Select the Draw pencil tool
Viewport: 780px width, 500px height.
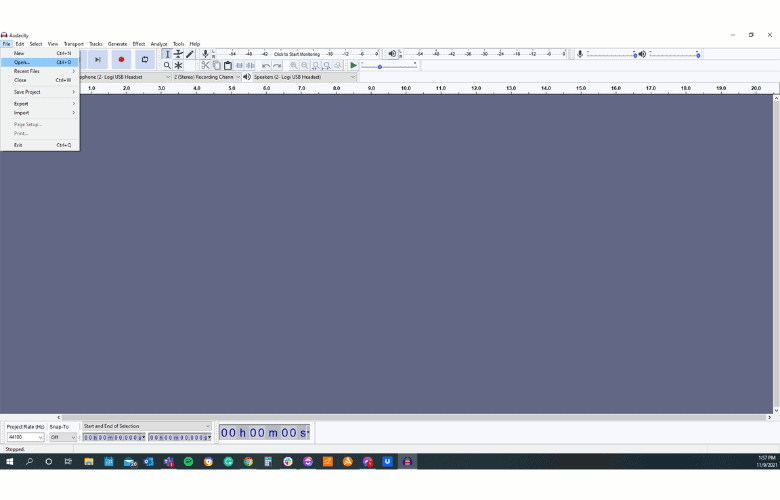189,54
